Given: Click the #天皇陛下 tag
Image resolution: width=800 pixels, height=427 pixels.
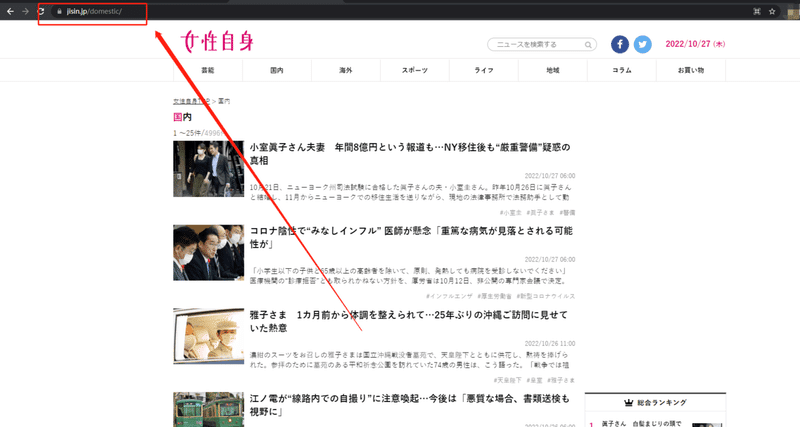Looking at the screenshot, I should point(508,380).
